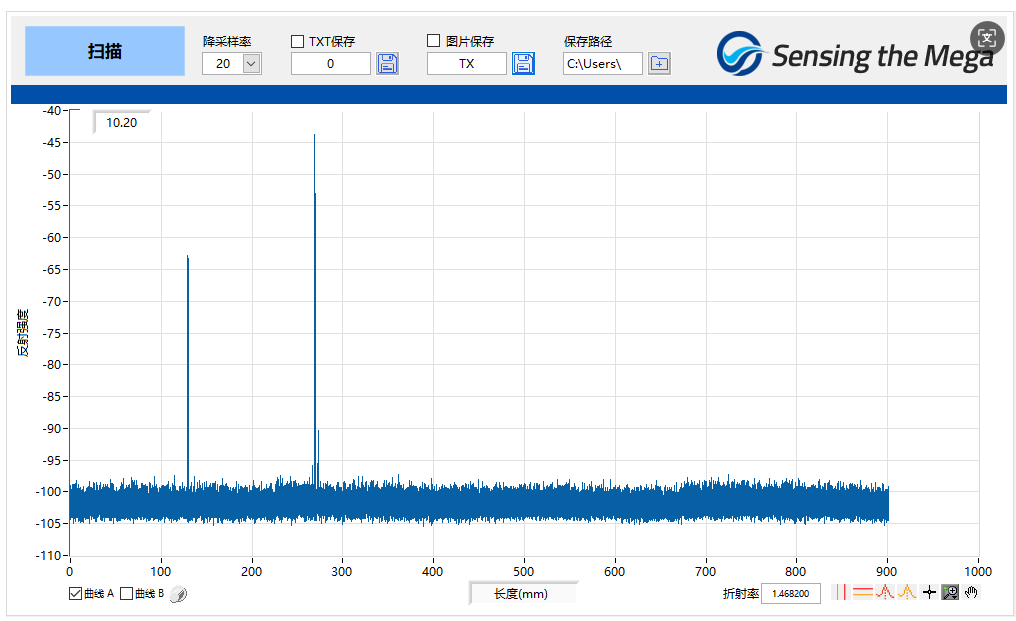1016x621 pixels.
Task: Select the zoom magnifier tool
Action: (x=950, y=592)
